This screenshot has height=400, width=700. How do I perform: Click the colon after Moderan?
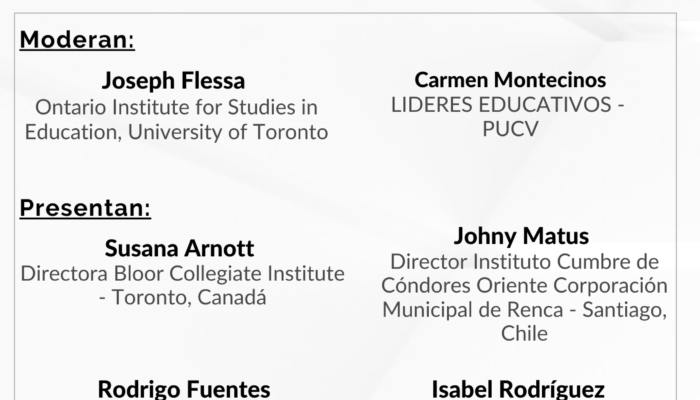131,41
